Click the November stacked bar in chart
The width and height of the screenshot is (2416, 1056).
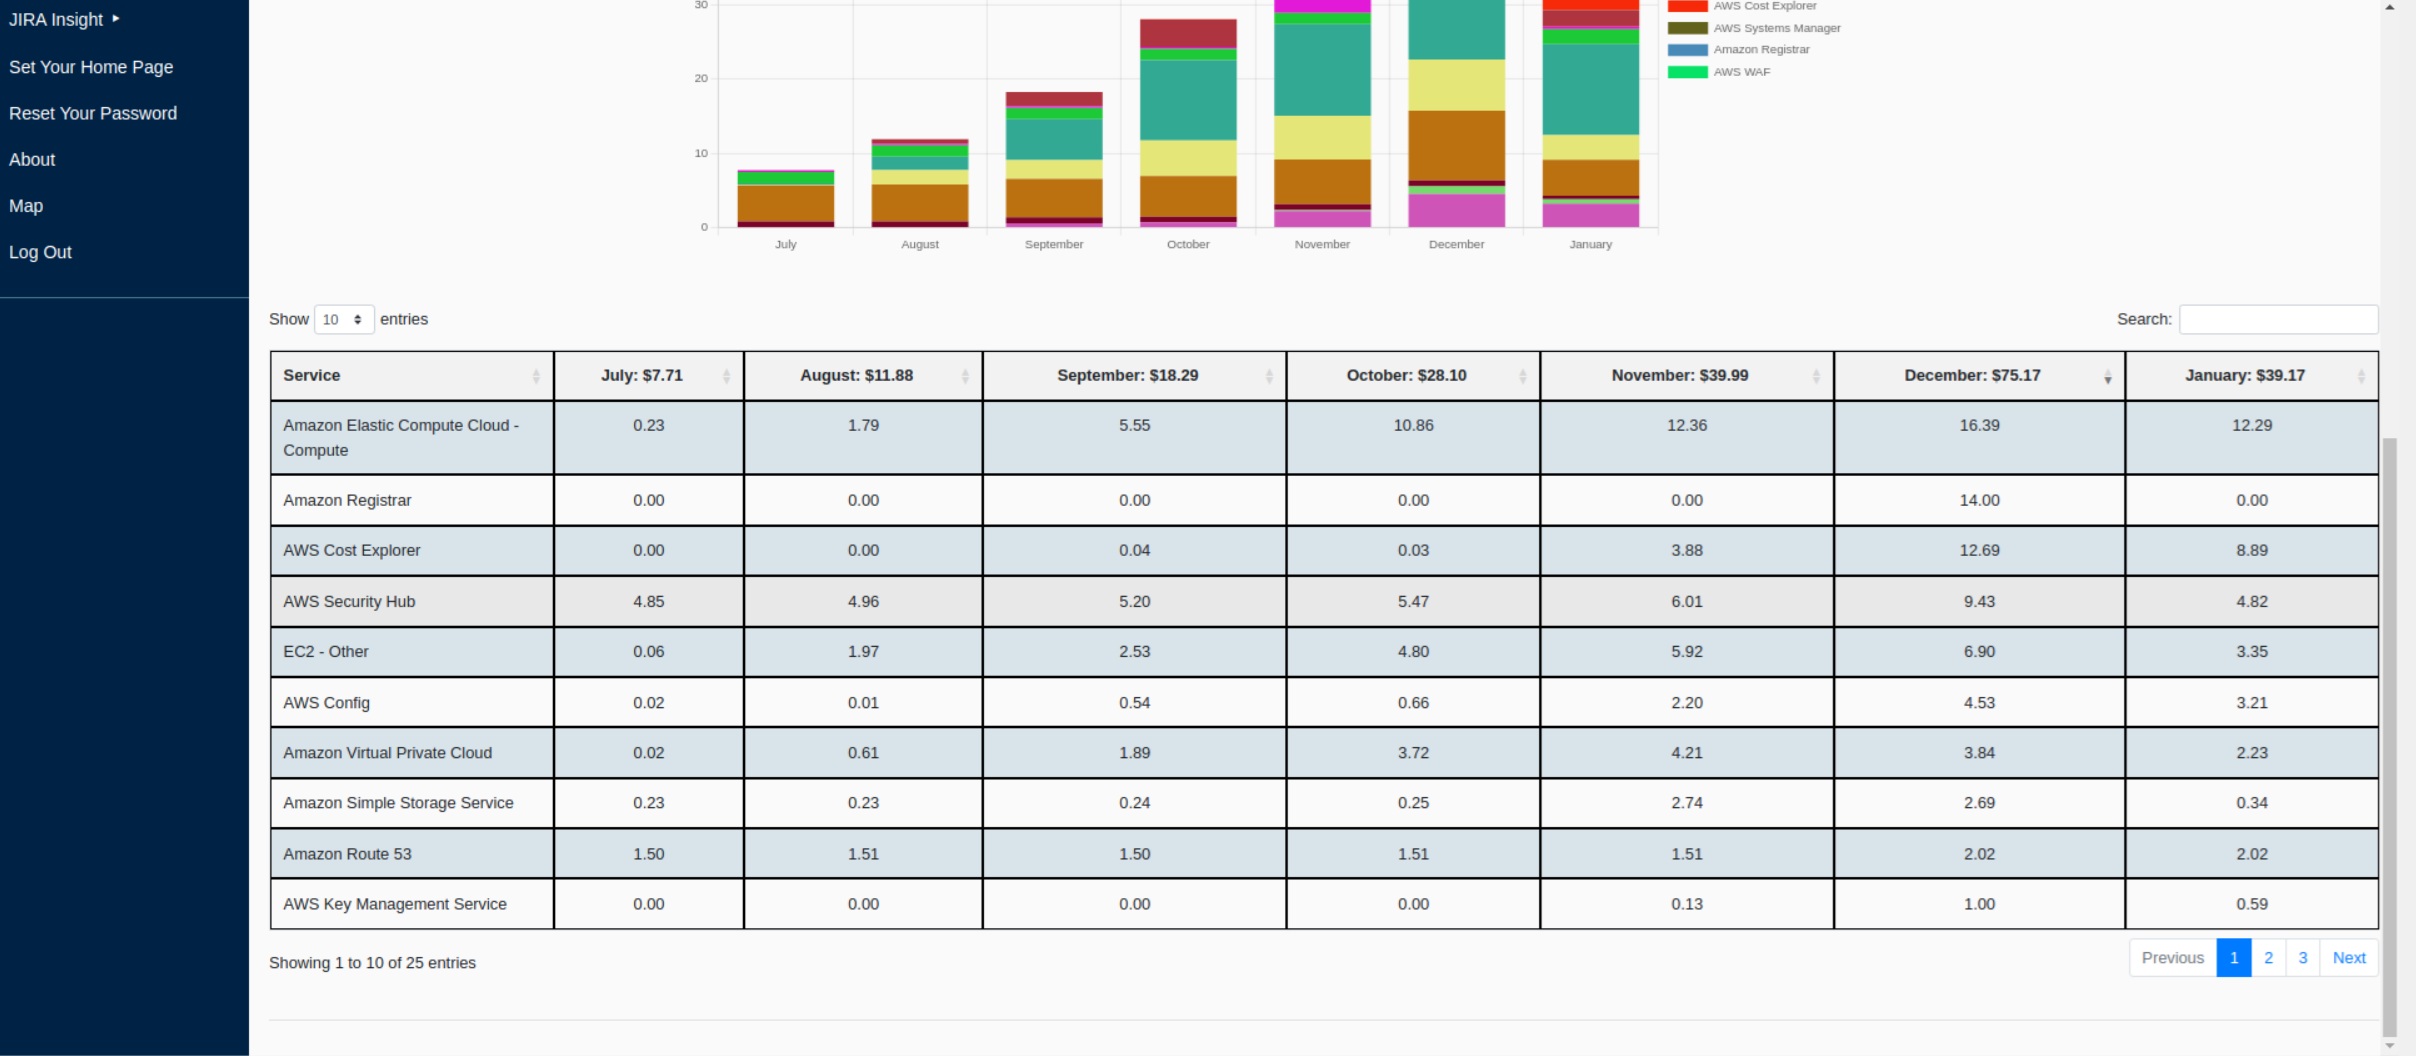click(1322, 114)
